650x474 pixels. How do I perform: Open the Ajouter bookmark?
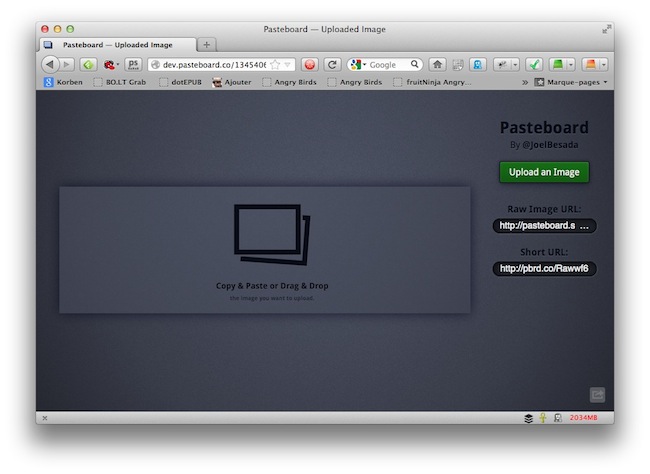(232, 82)
